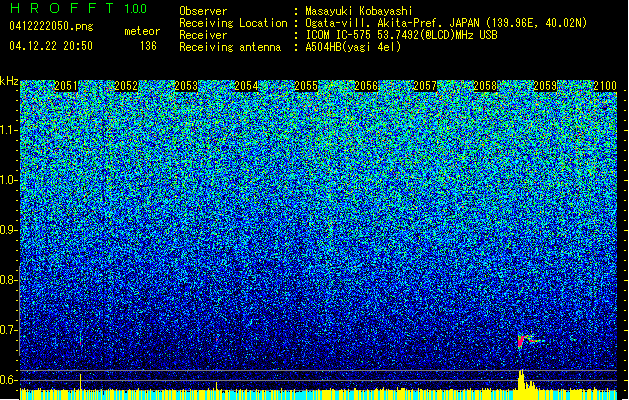Click the 1.1 frequency axis label

(9, 130)
